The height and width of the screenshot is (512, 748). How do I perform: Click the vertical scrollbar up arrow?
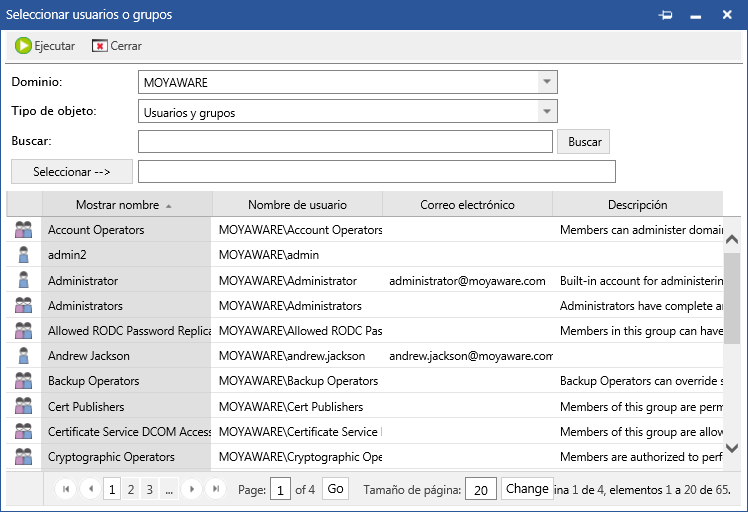click(x=732, y=240)
